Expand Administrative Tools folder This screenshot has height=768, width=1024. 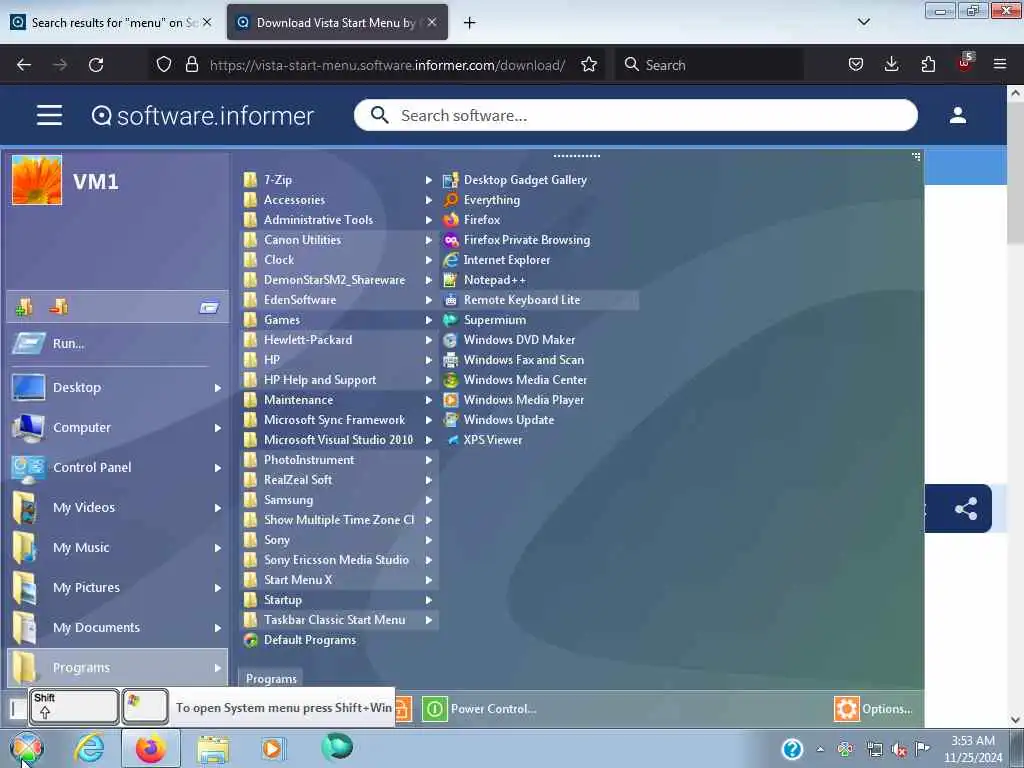[x=339, y=220]
